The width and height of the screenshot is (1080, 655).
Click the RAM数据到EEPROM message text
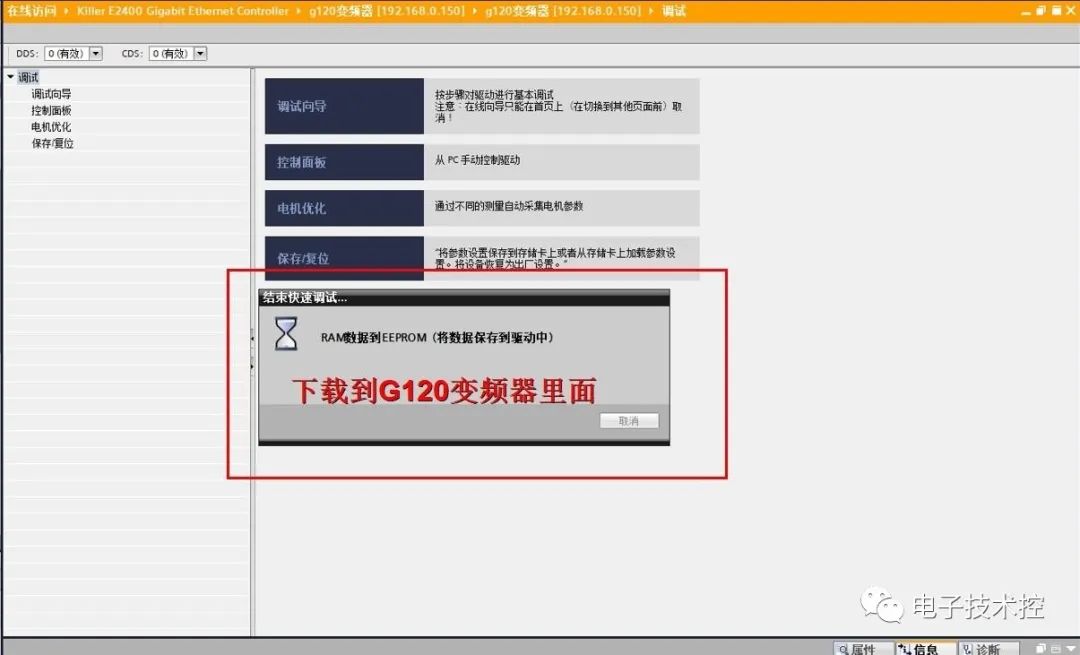pyautogui.click(x=437, y=337)
